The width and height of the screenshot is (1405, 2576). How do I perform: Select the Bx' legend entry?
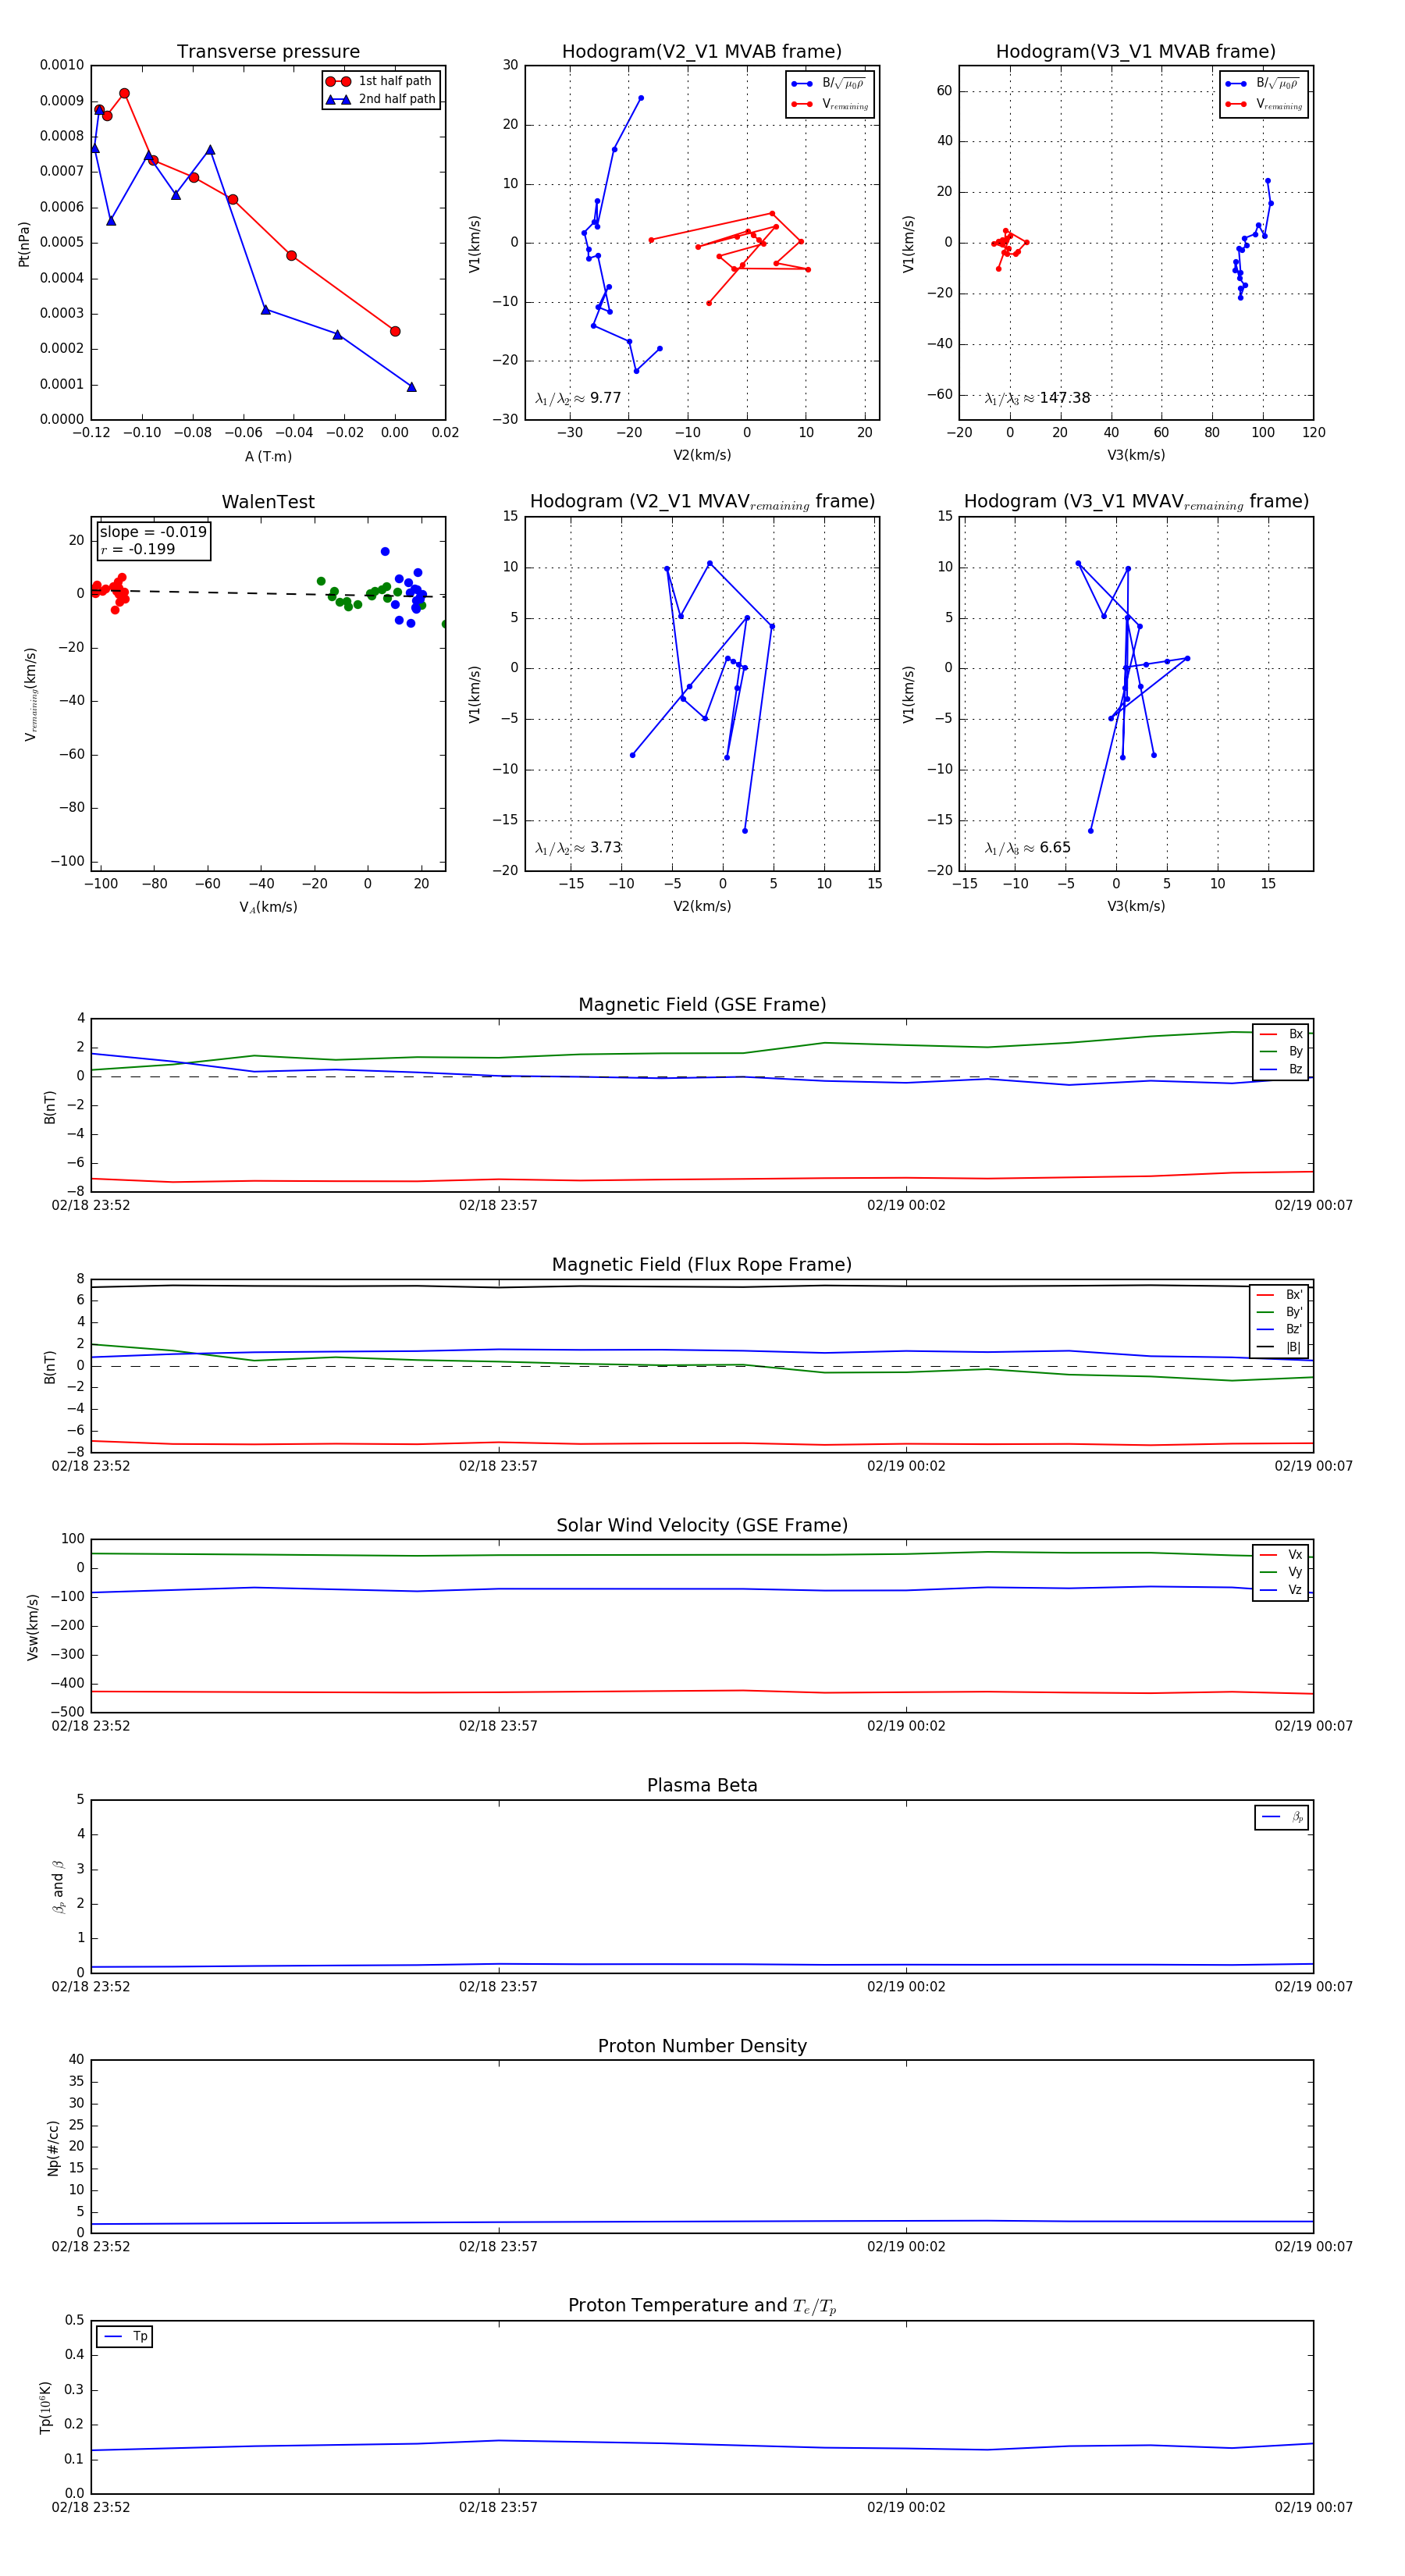click(x=1280, y=1295)
